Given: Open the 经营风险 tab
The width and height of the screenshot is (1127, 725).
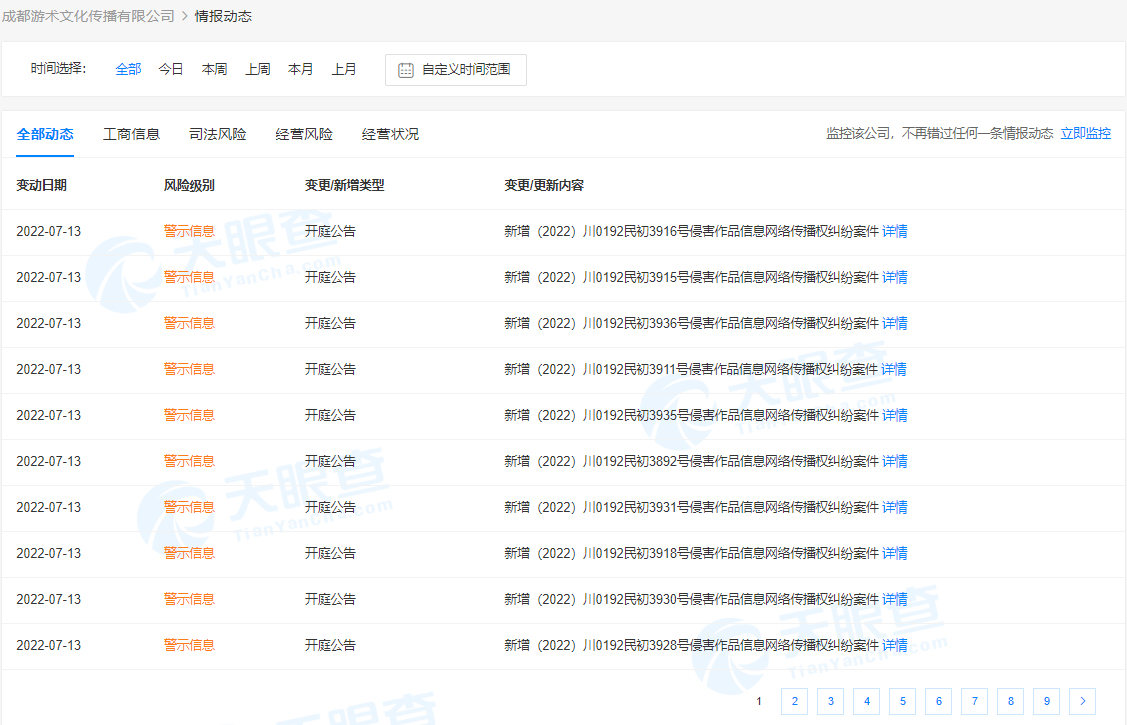Looking at the screenshot, I should point(304,134).
